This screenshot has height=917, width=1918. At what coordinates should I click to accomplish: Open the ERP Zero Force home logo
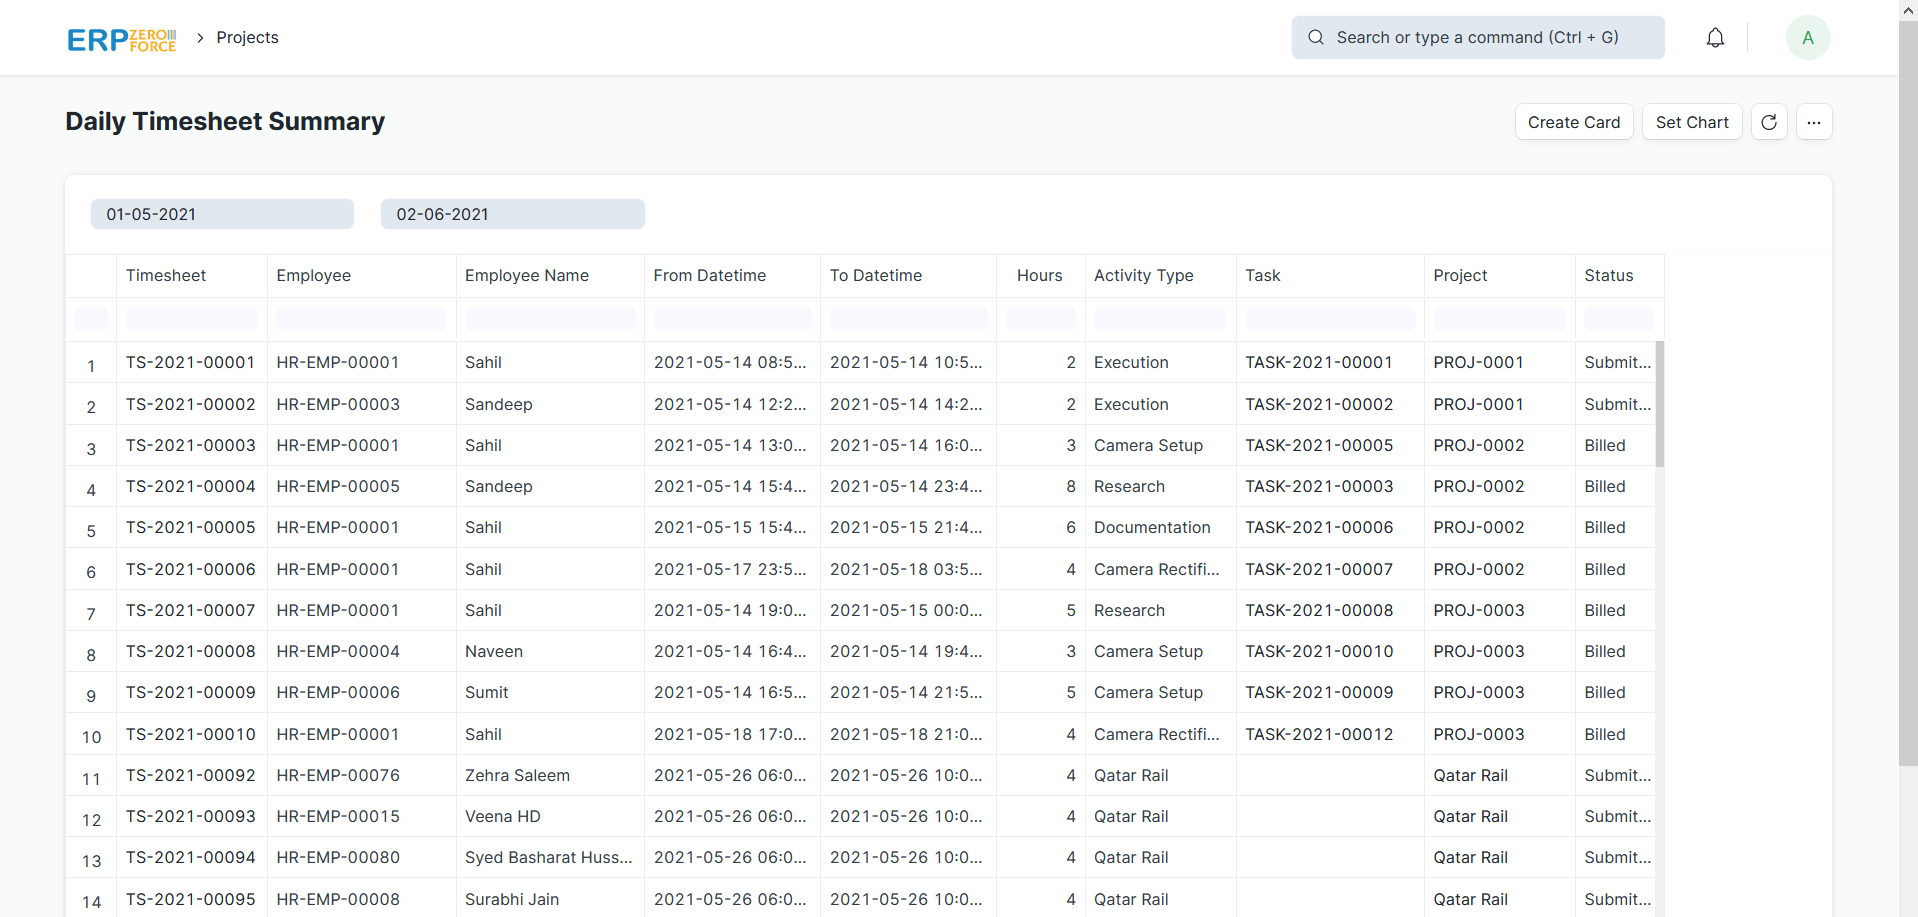[121, 39]
